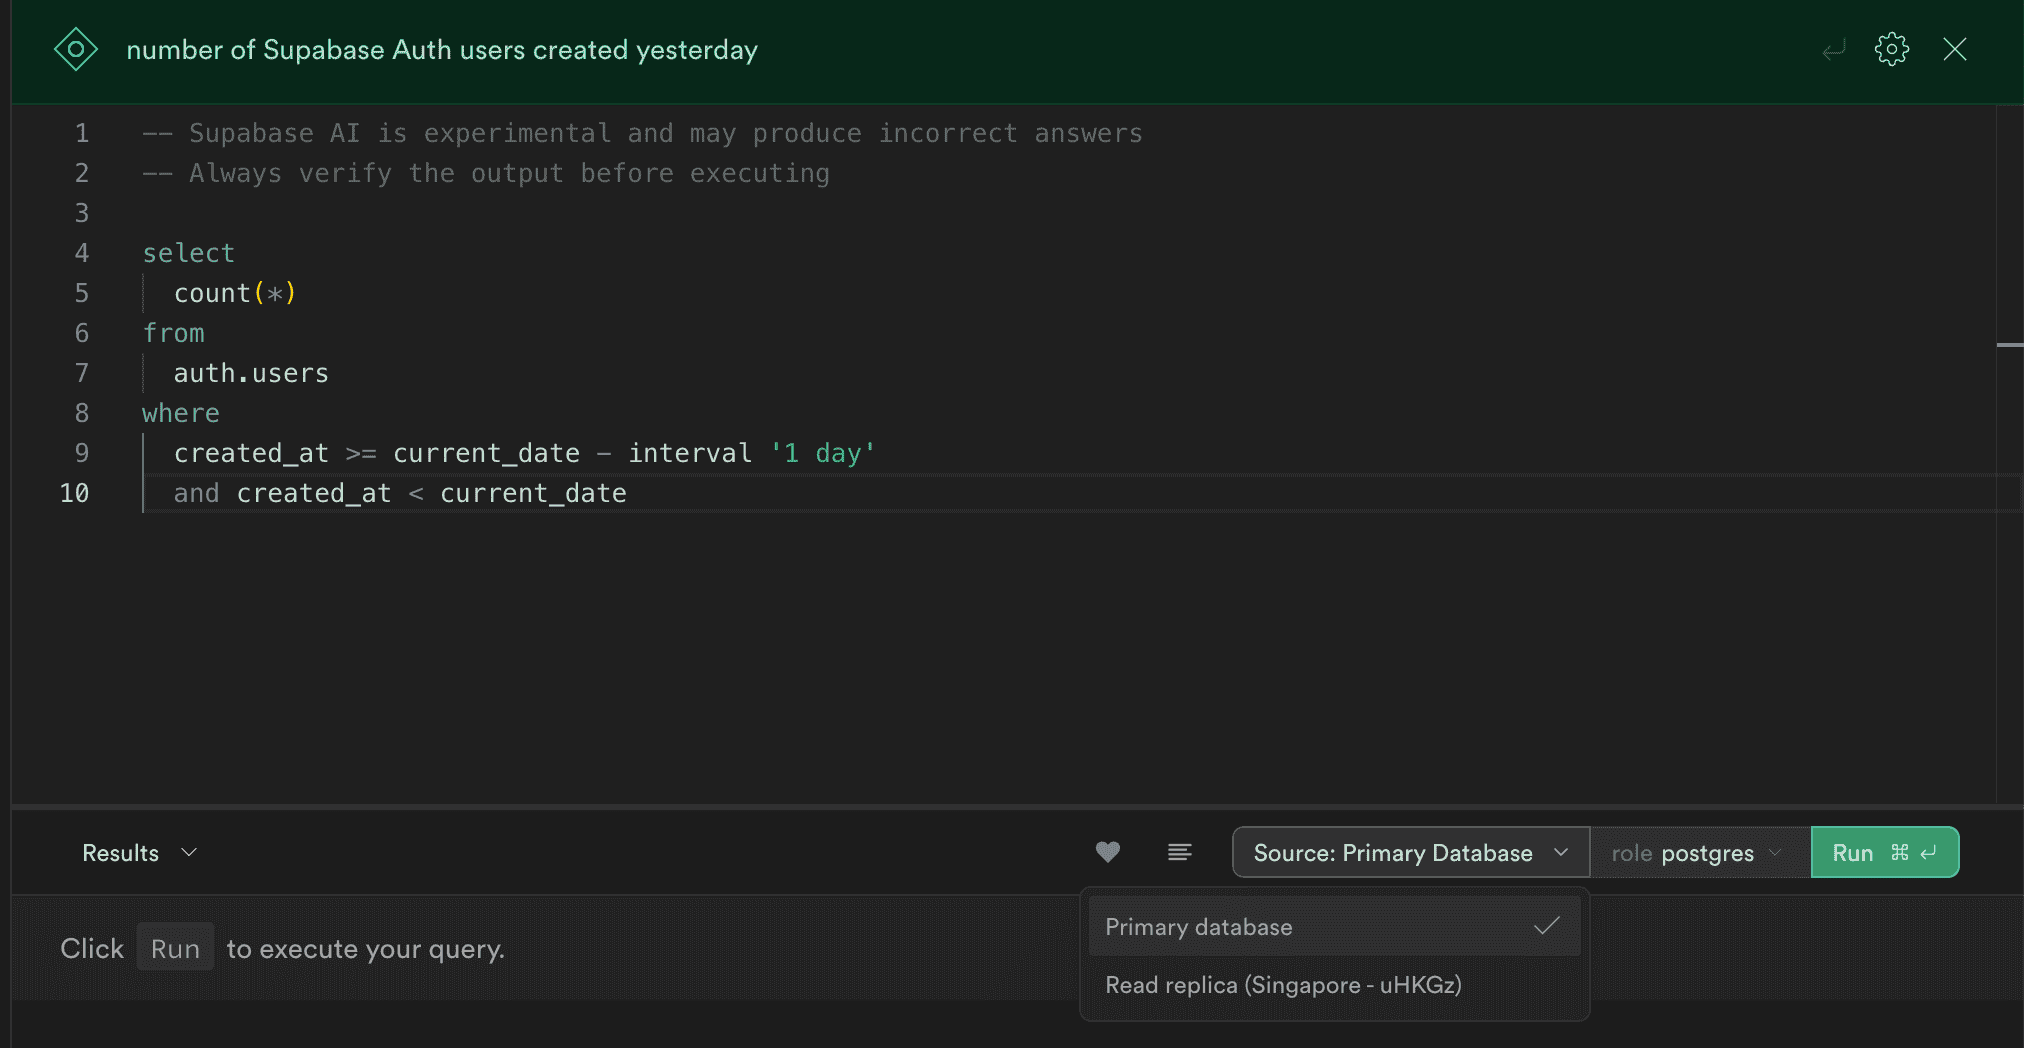This screenshot has width=2024, height=1048.
Task: Close the AI query panel with the X icon
Action: coord(1955,49)
